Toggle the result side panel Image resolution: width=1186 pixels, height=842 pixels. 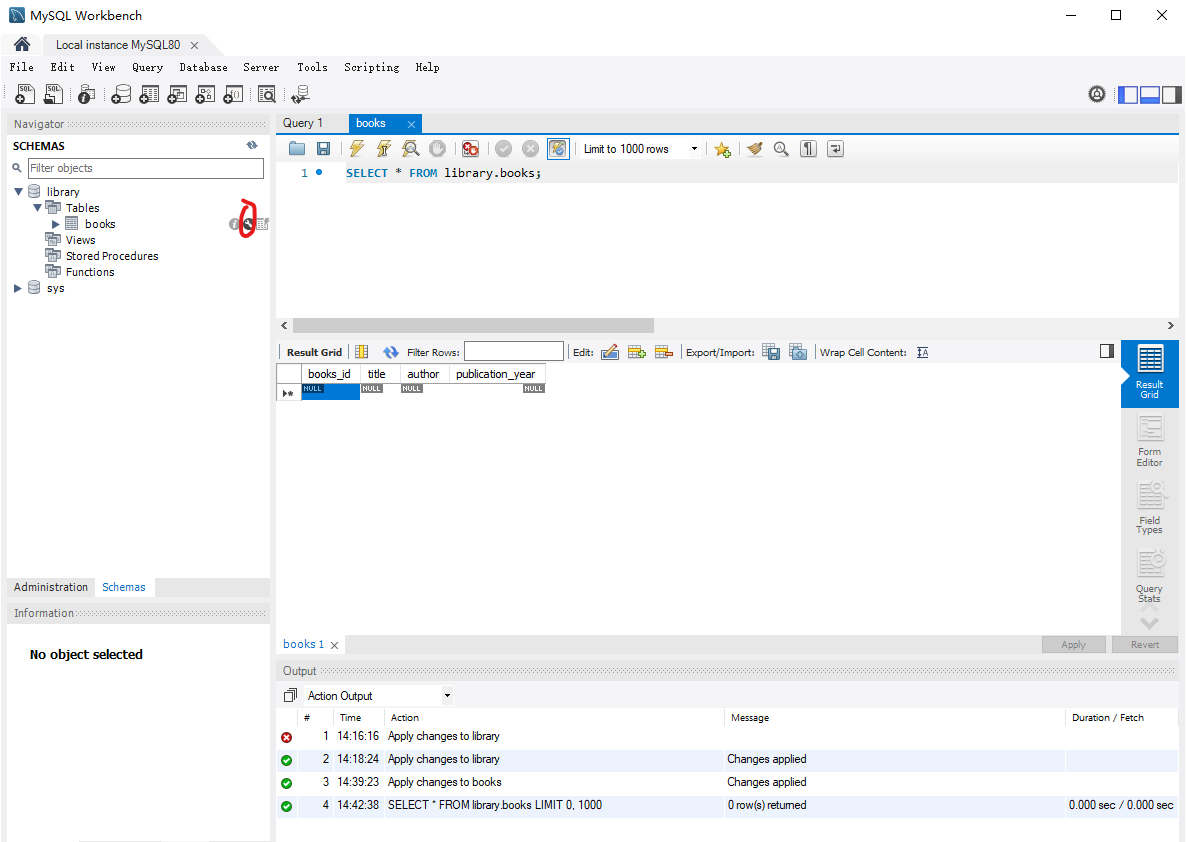click(1107, 351)
